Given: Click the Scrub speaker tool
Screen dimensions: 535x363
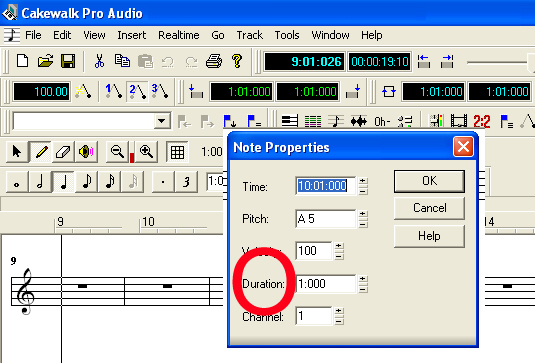Looking at the screenshot, I should point(86,151).
